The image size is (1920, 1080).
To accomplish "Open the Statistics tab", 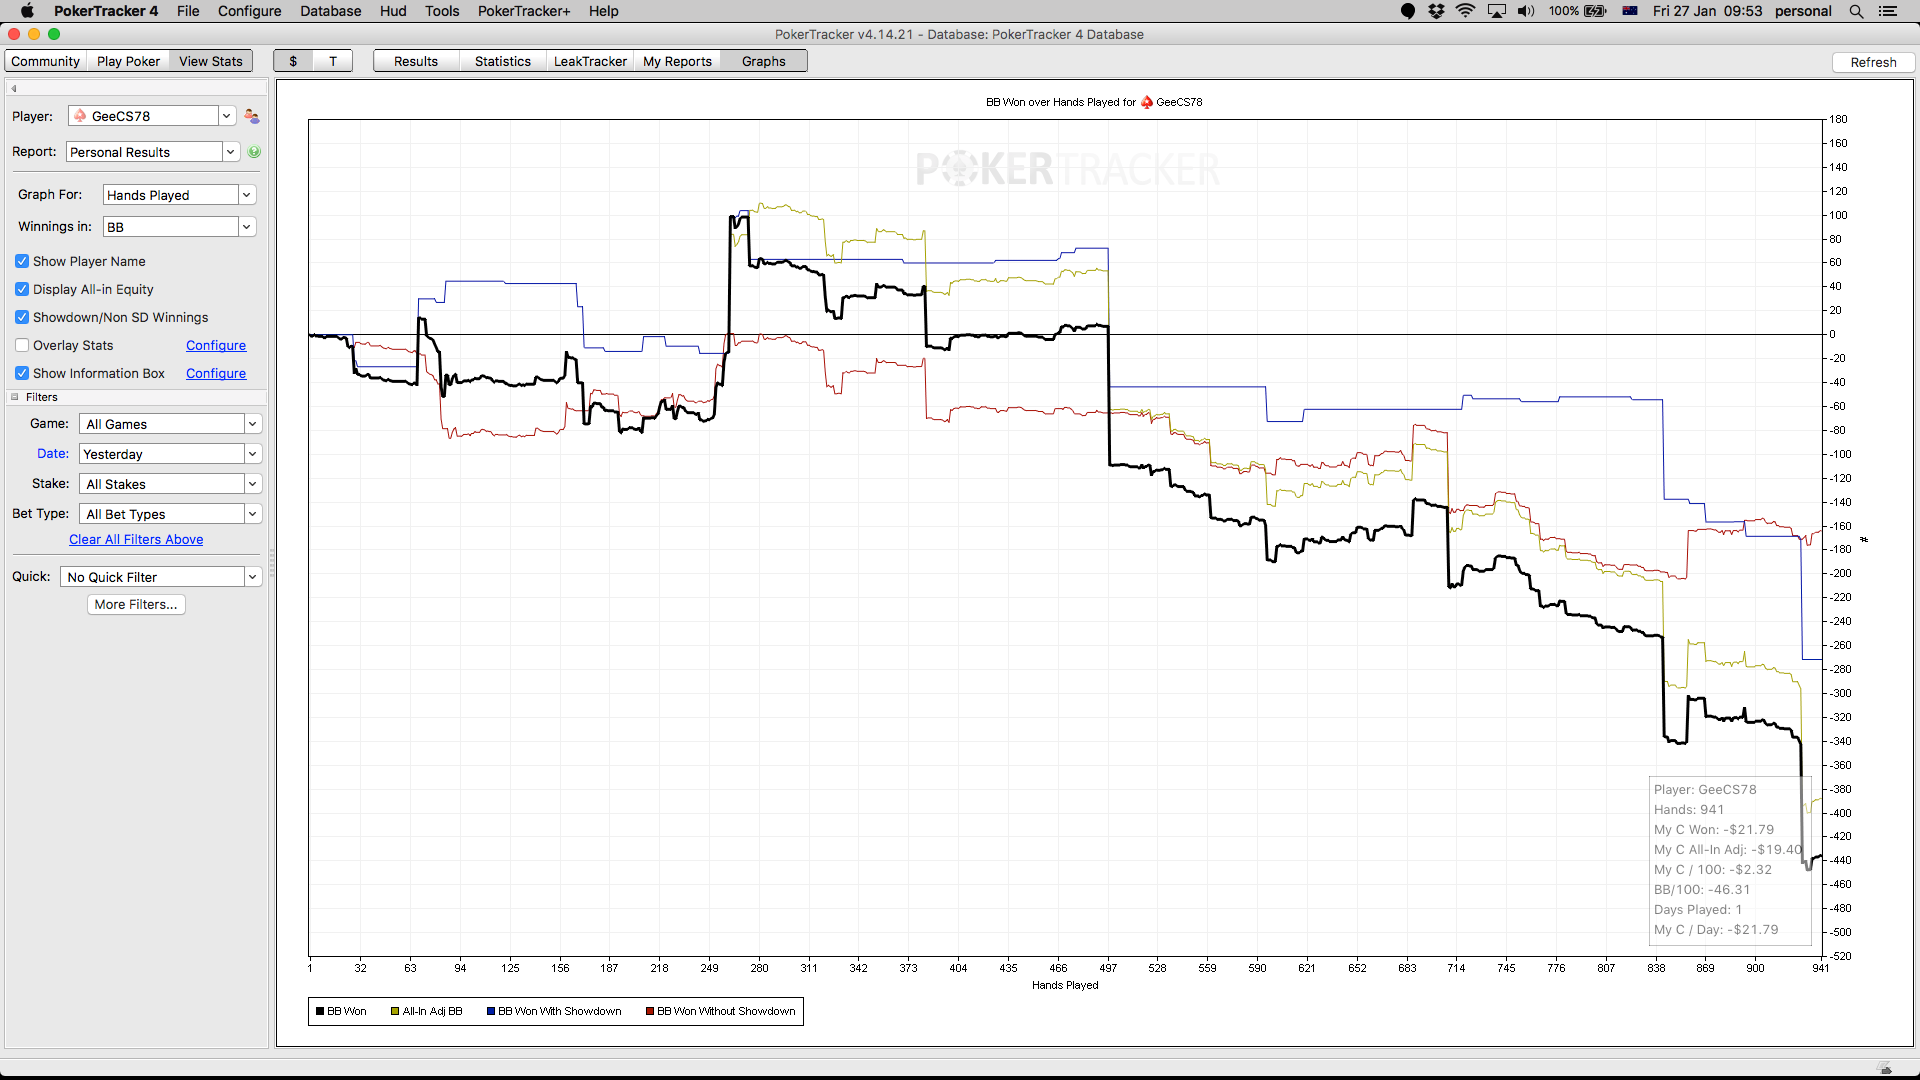I will pyautogui.click(x=503, y=61).
